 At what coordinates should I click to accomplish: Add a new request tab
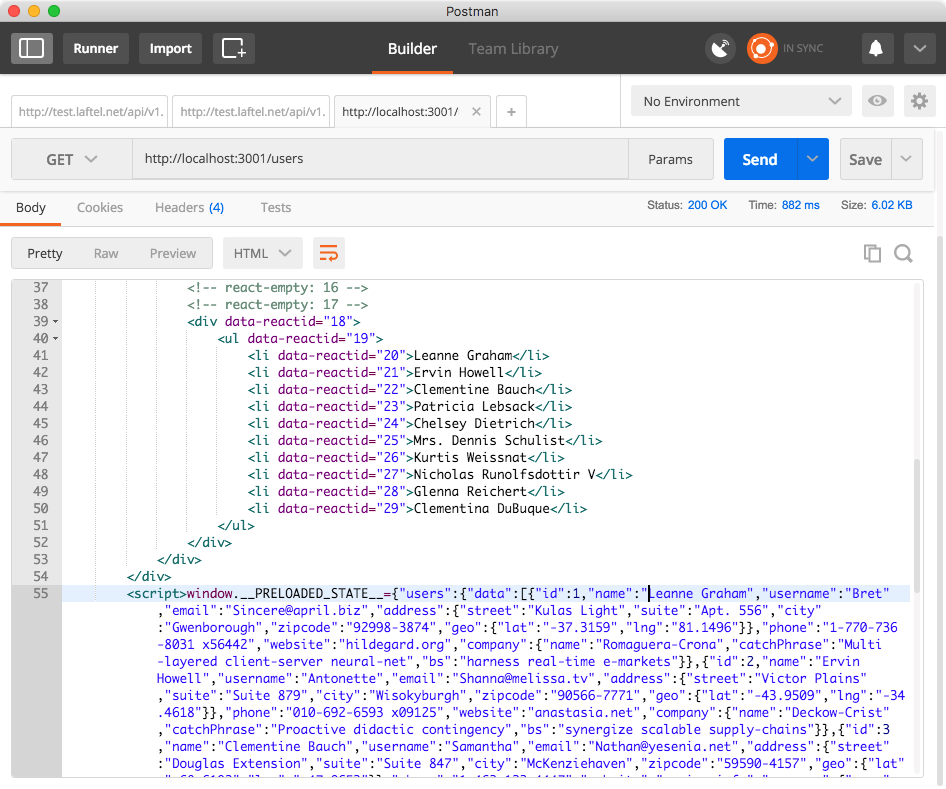pos(511,112)
